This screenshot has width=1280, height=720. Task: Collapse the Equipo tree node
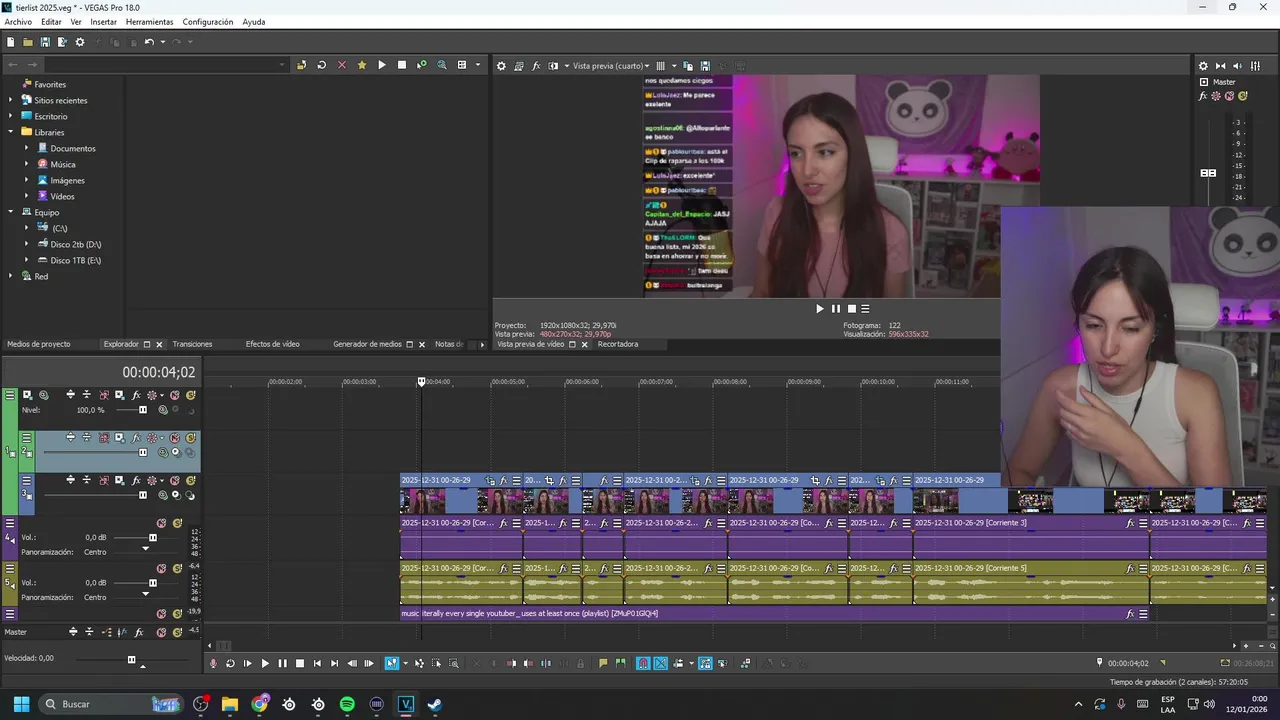pos(11,212)
